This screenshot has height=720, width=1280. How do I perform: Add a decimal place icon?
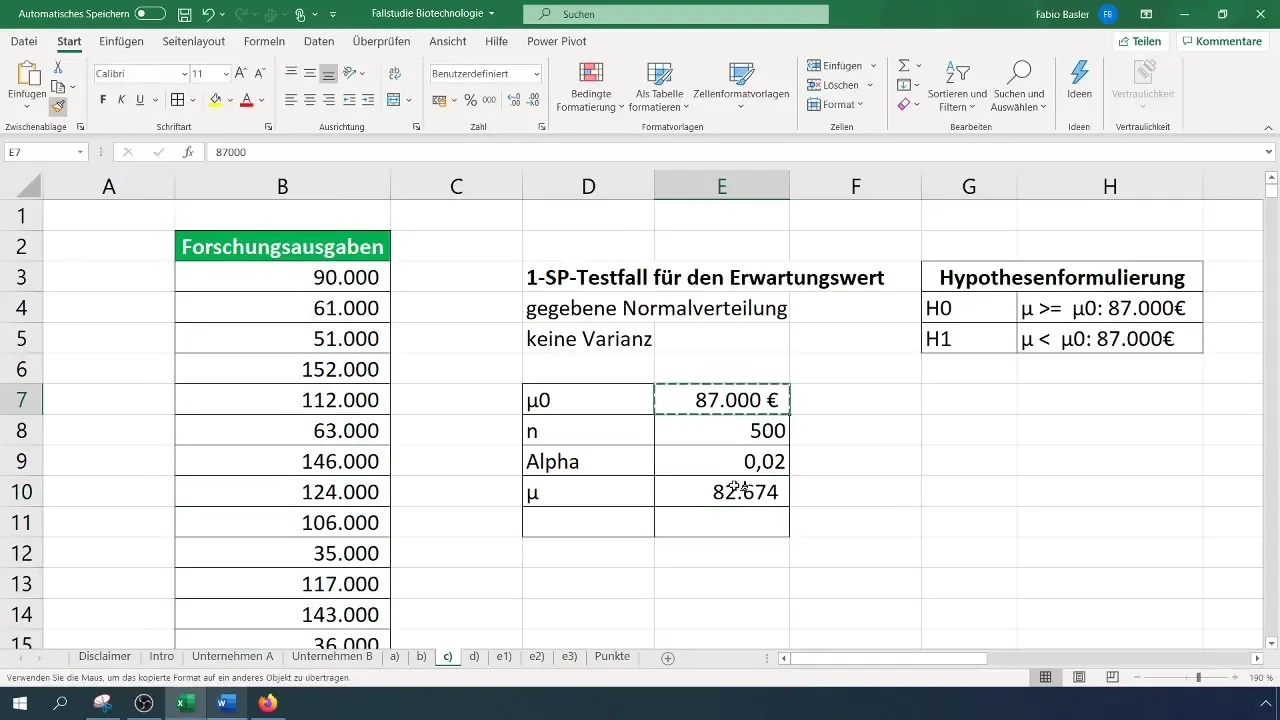pyautogui.click(x=514, y=100)
